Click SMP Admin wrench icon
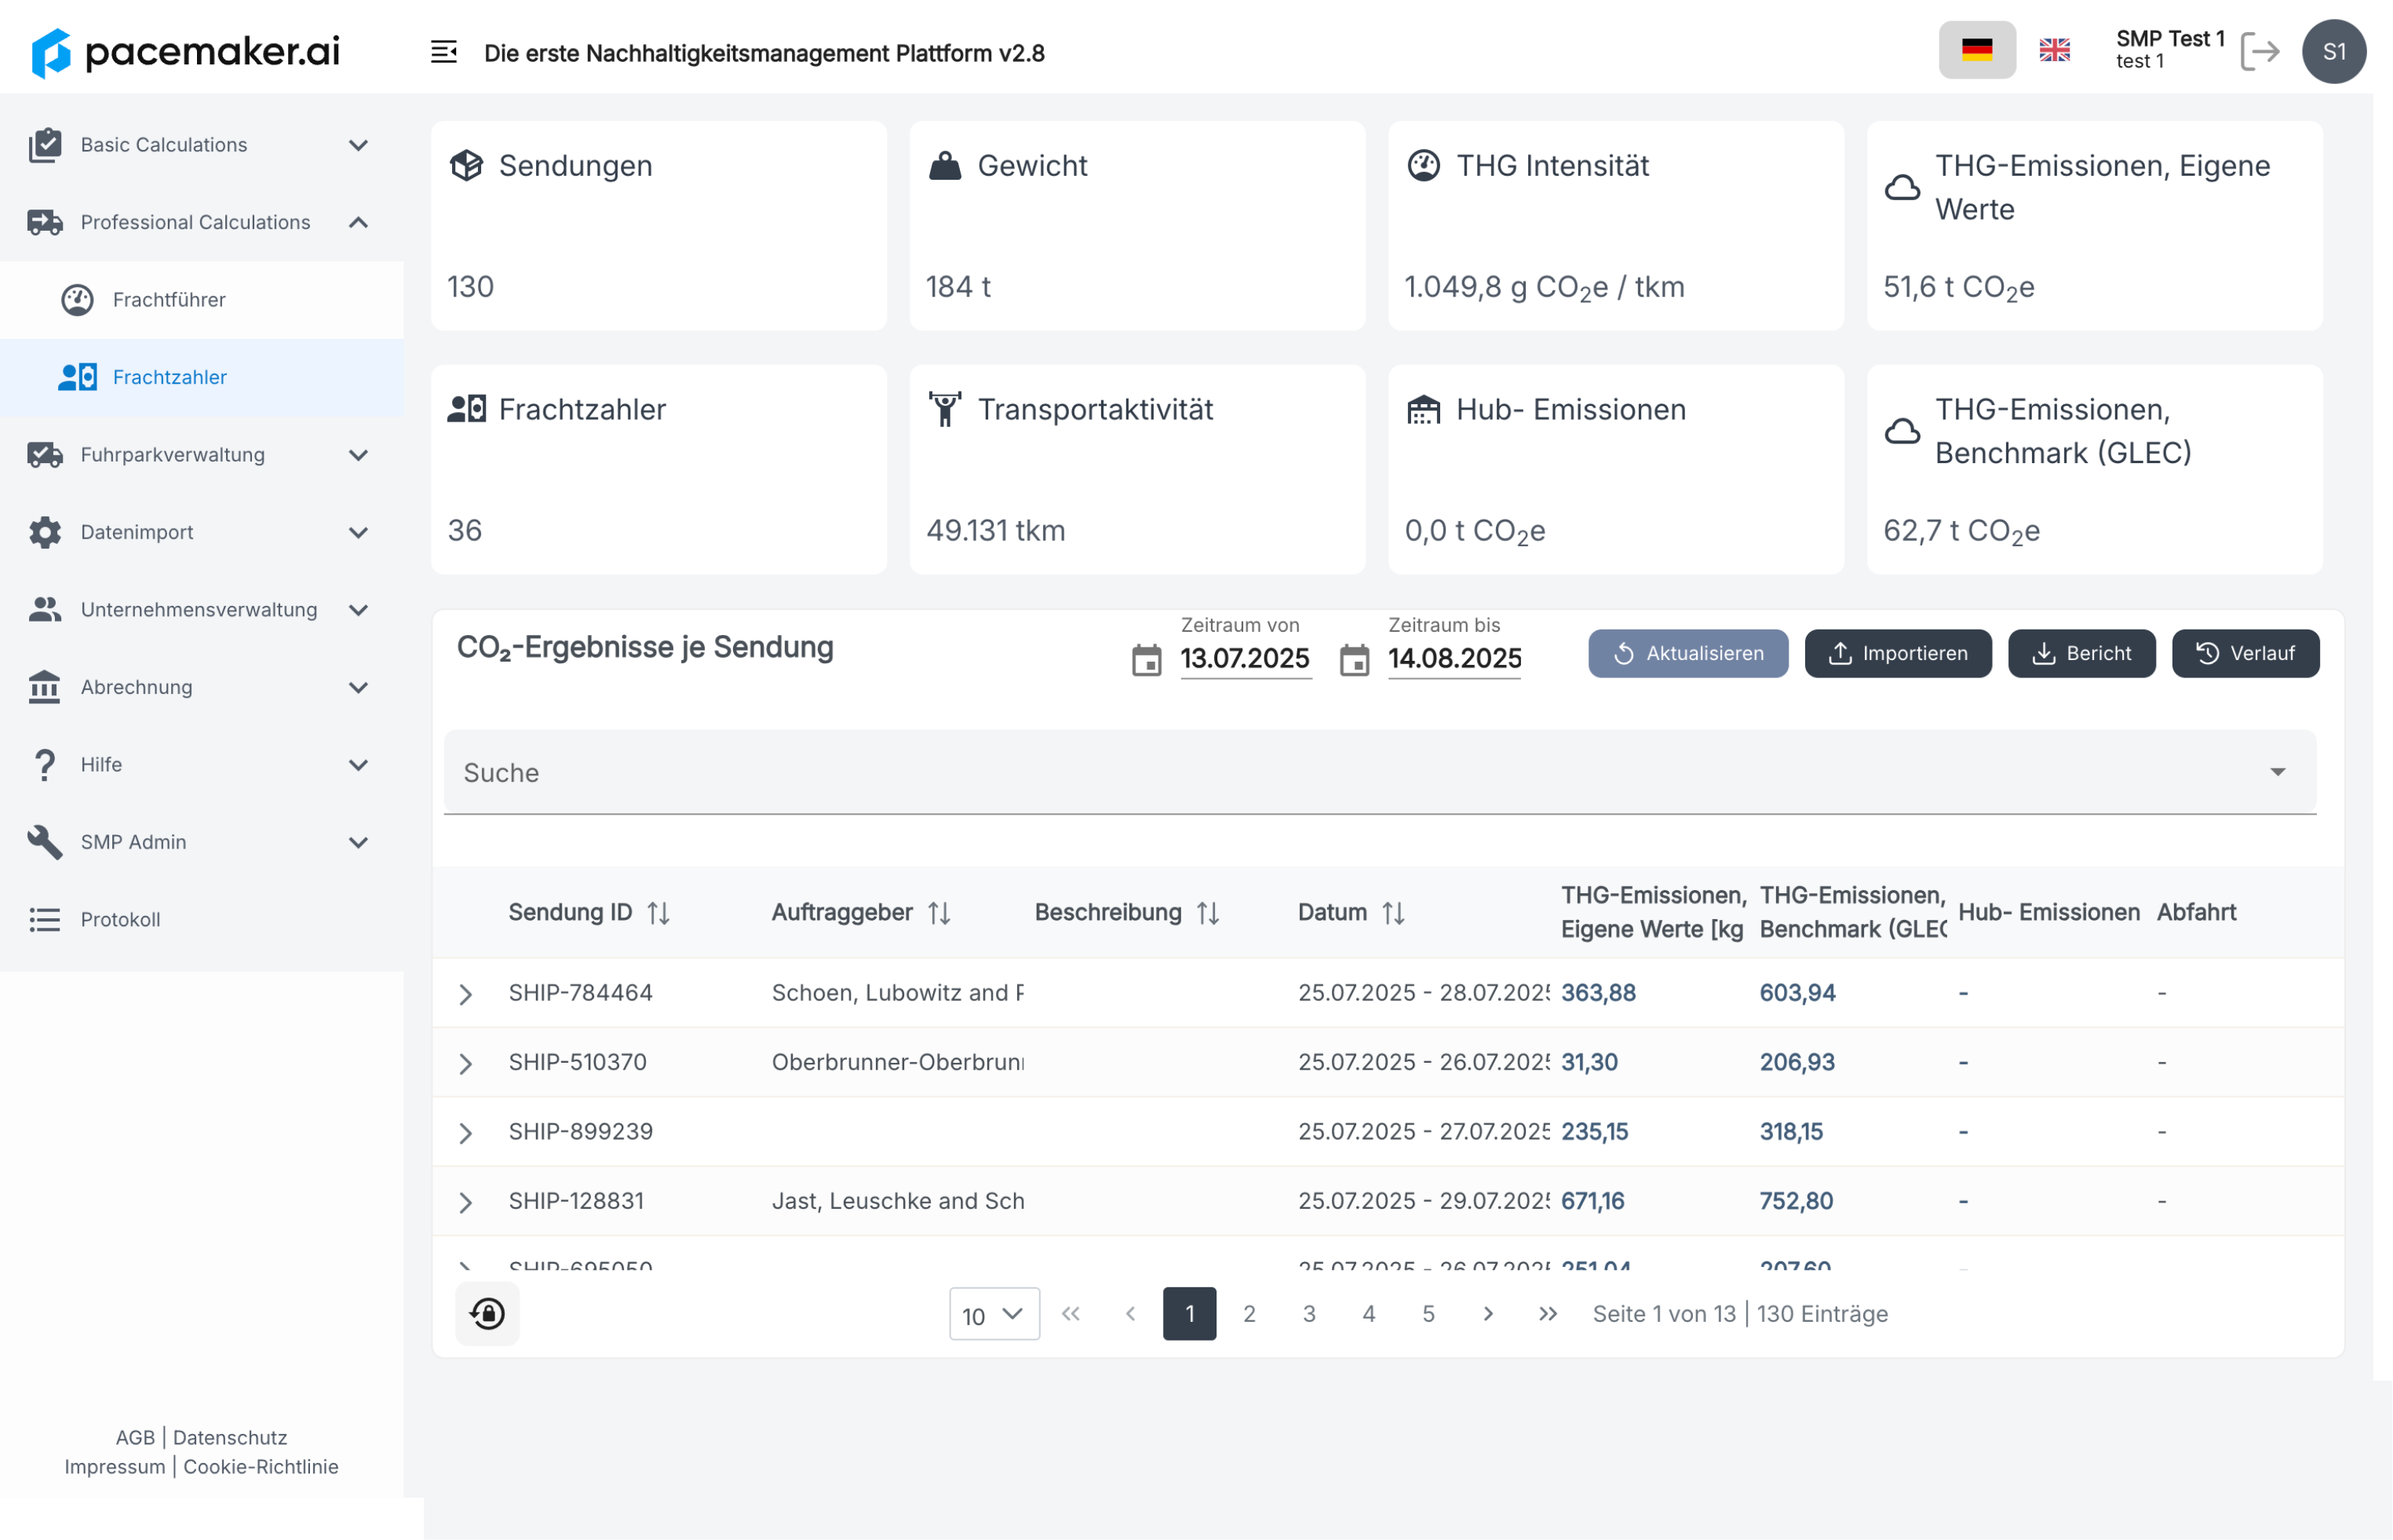The image size is (2393, 1540). pyautogui.click(x=45, y=842)
